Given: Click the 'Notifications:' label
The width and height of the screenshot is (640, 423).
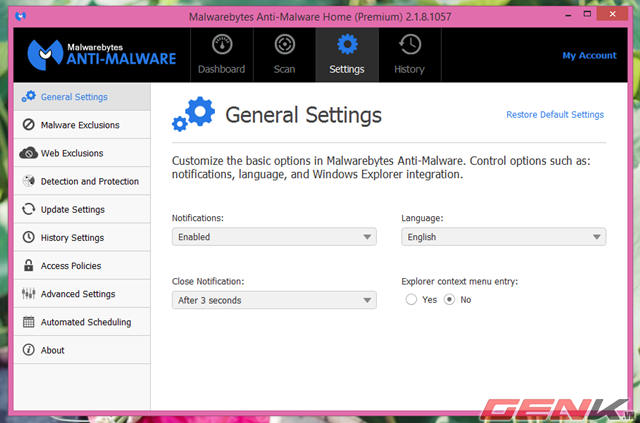Looking at the screenshot, I should (198, 218).
